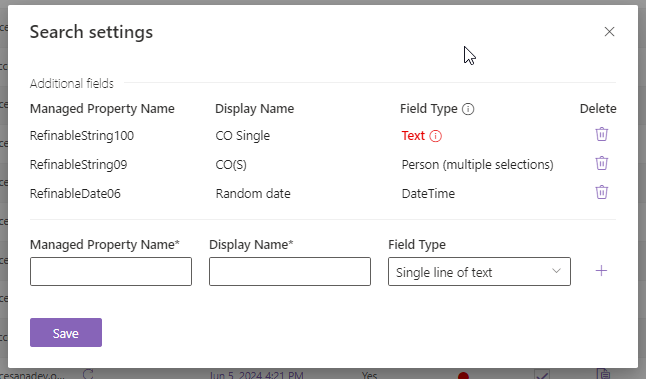Click the DateTime field type value
646x379 pixels.
(x=428, y=193)
